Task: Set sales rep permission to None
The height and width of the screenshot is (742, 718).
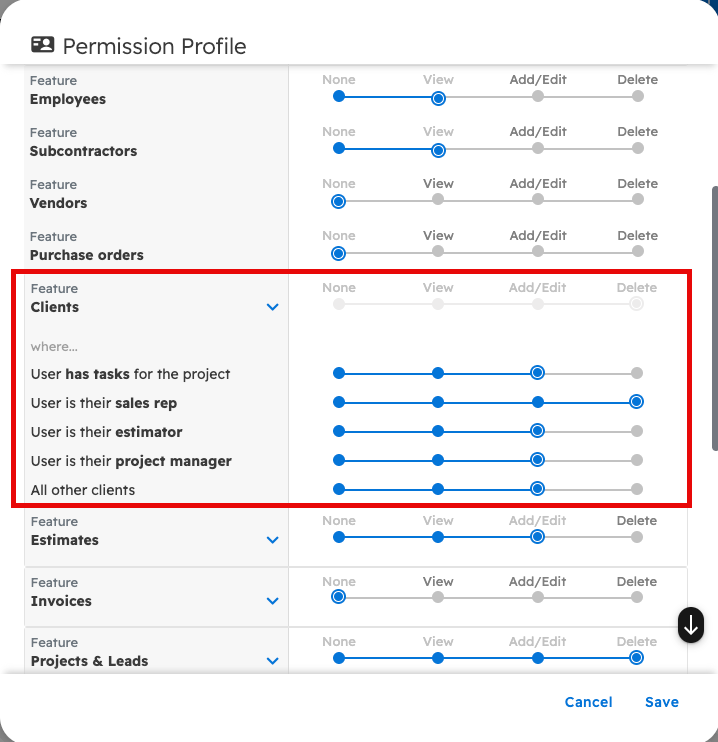Action: (339, 402)
